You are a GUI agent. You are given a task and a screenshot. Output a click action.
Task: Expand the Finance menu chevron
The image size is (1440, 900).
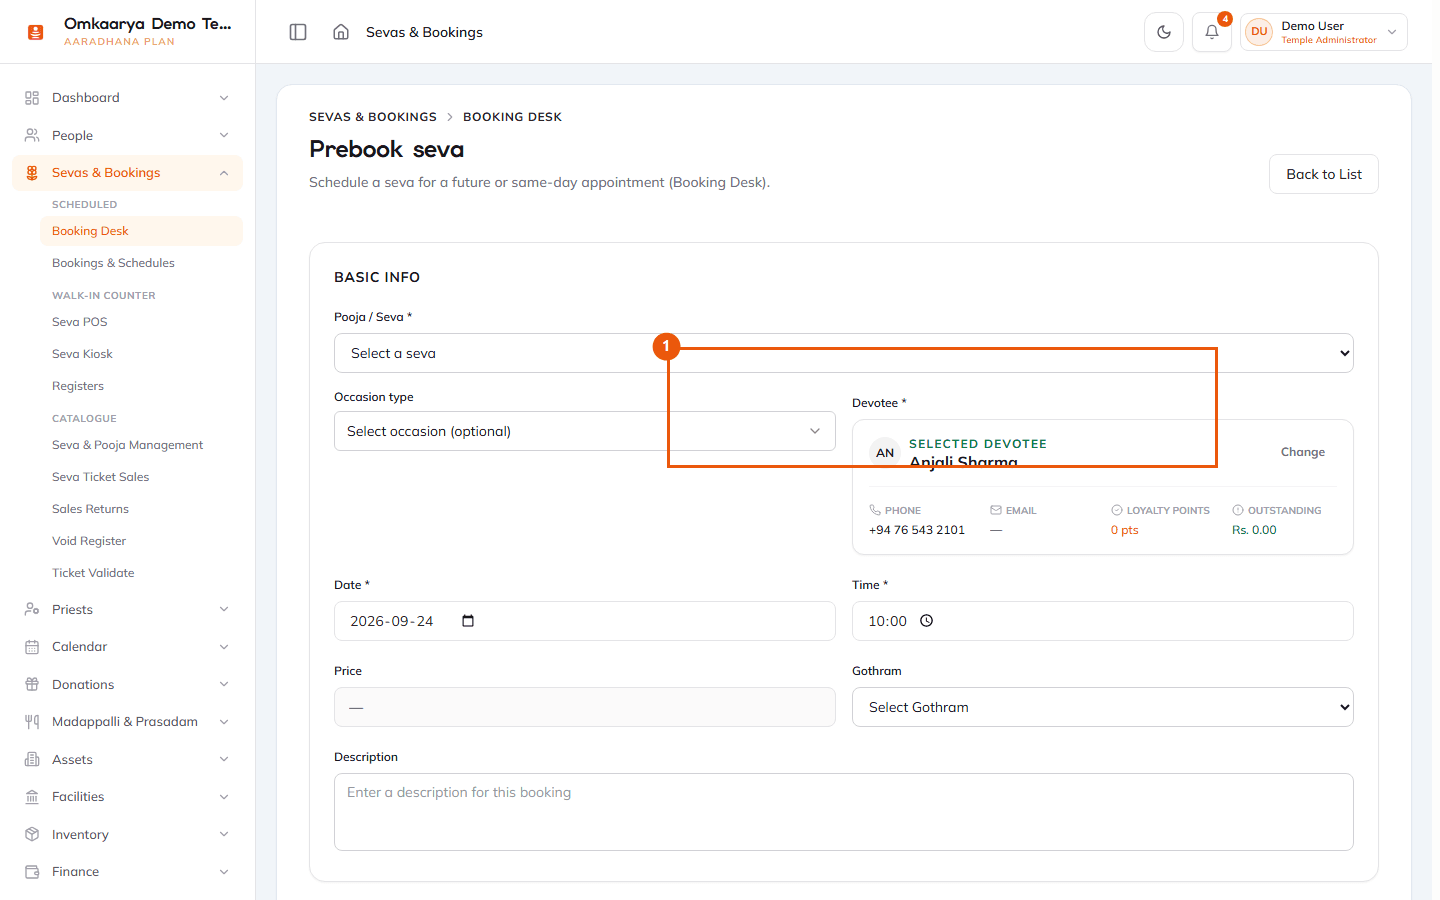[224, 872]
